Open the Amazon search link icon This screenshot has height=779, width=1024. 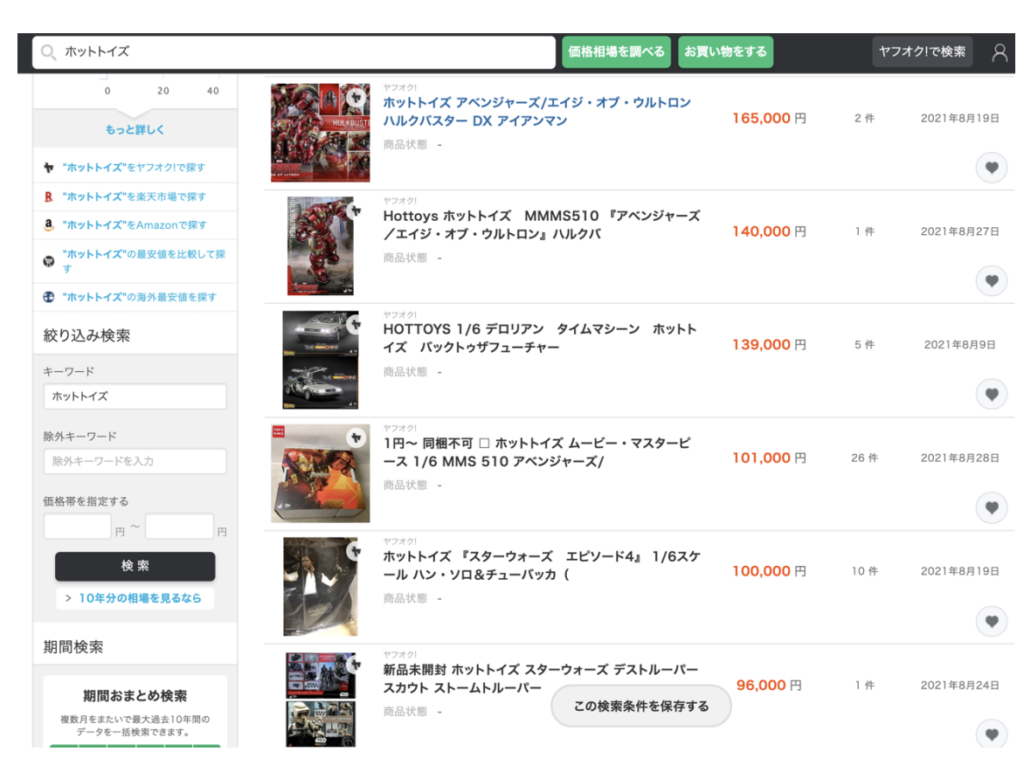point(49,225)
